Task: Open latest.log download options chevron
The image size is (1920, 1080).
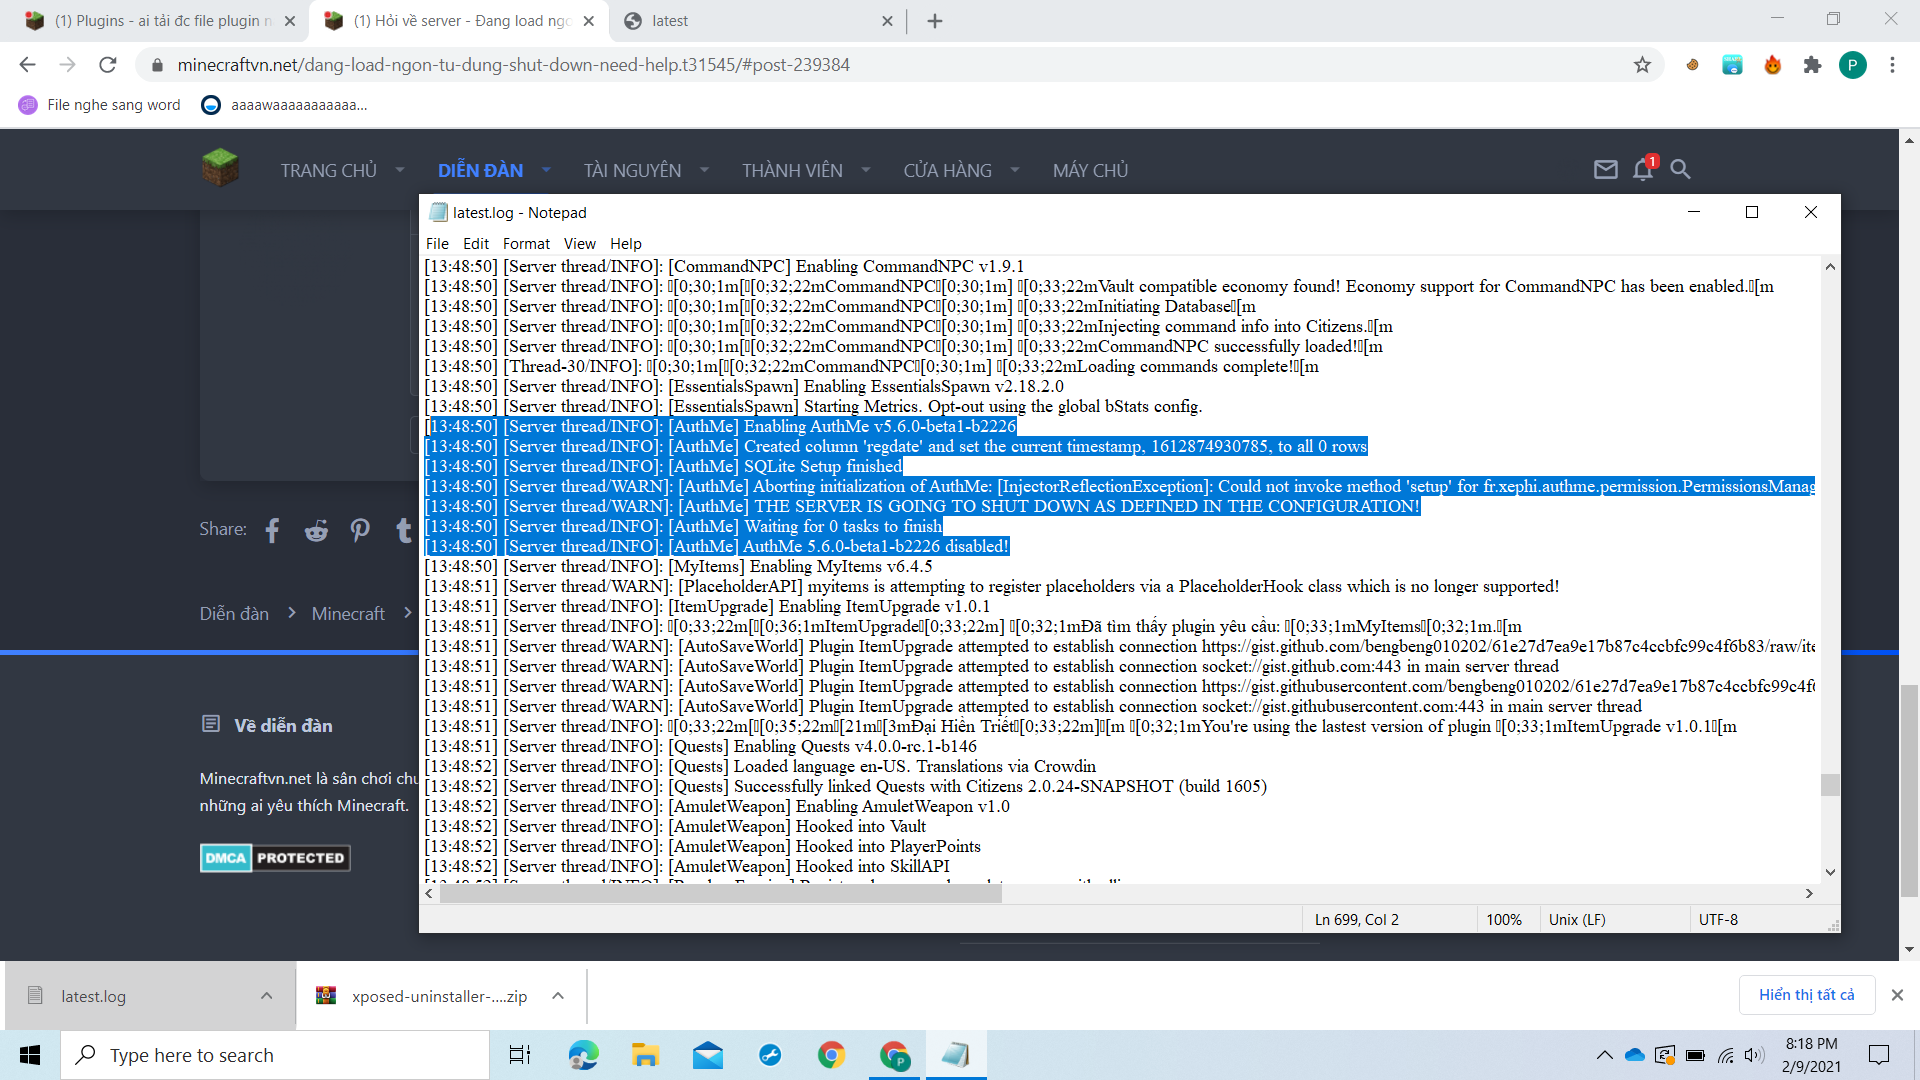Action: click(x=266, y=996)
